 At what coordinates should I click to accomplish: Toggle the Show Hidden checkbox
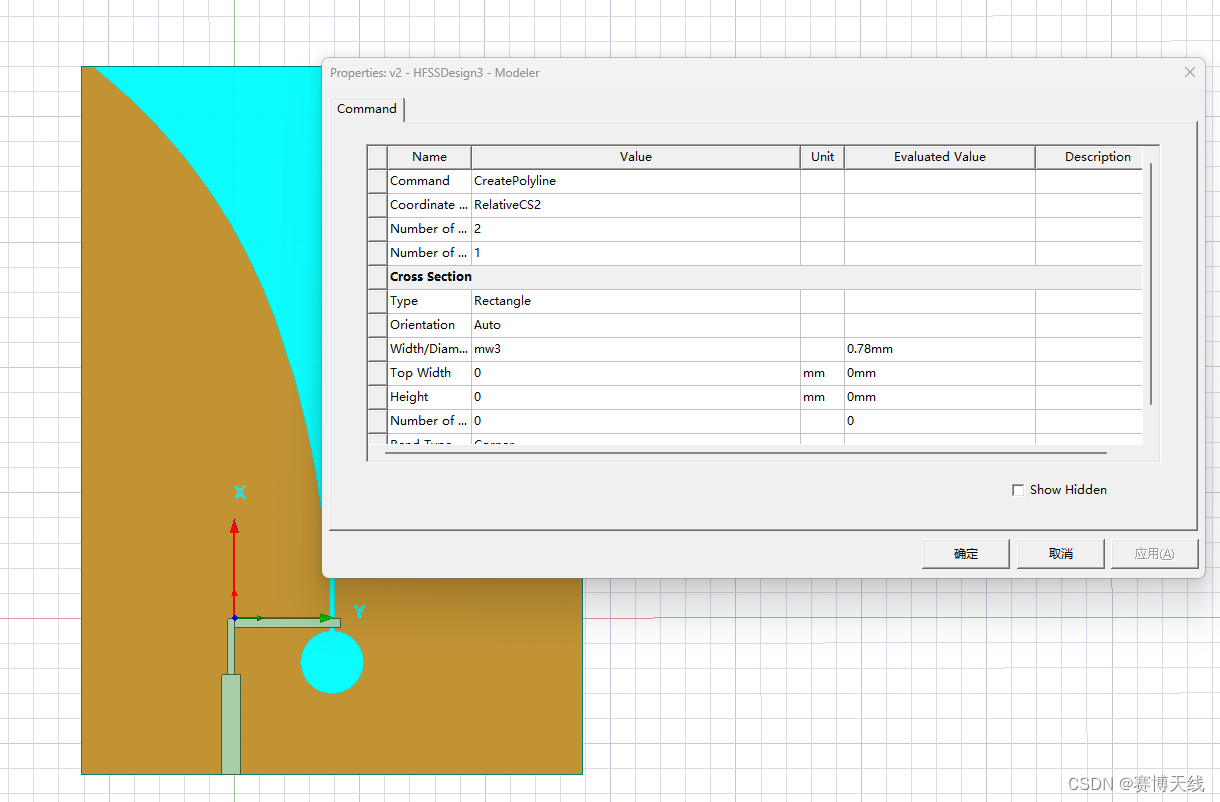coord(1018,490)
